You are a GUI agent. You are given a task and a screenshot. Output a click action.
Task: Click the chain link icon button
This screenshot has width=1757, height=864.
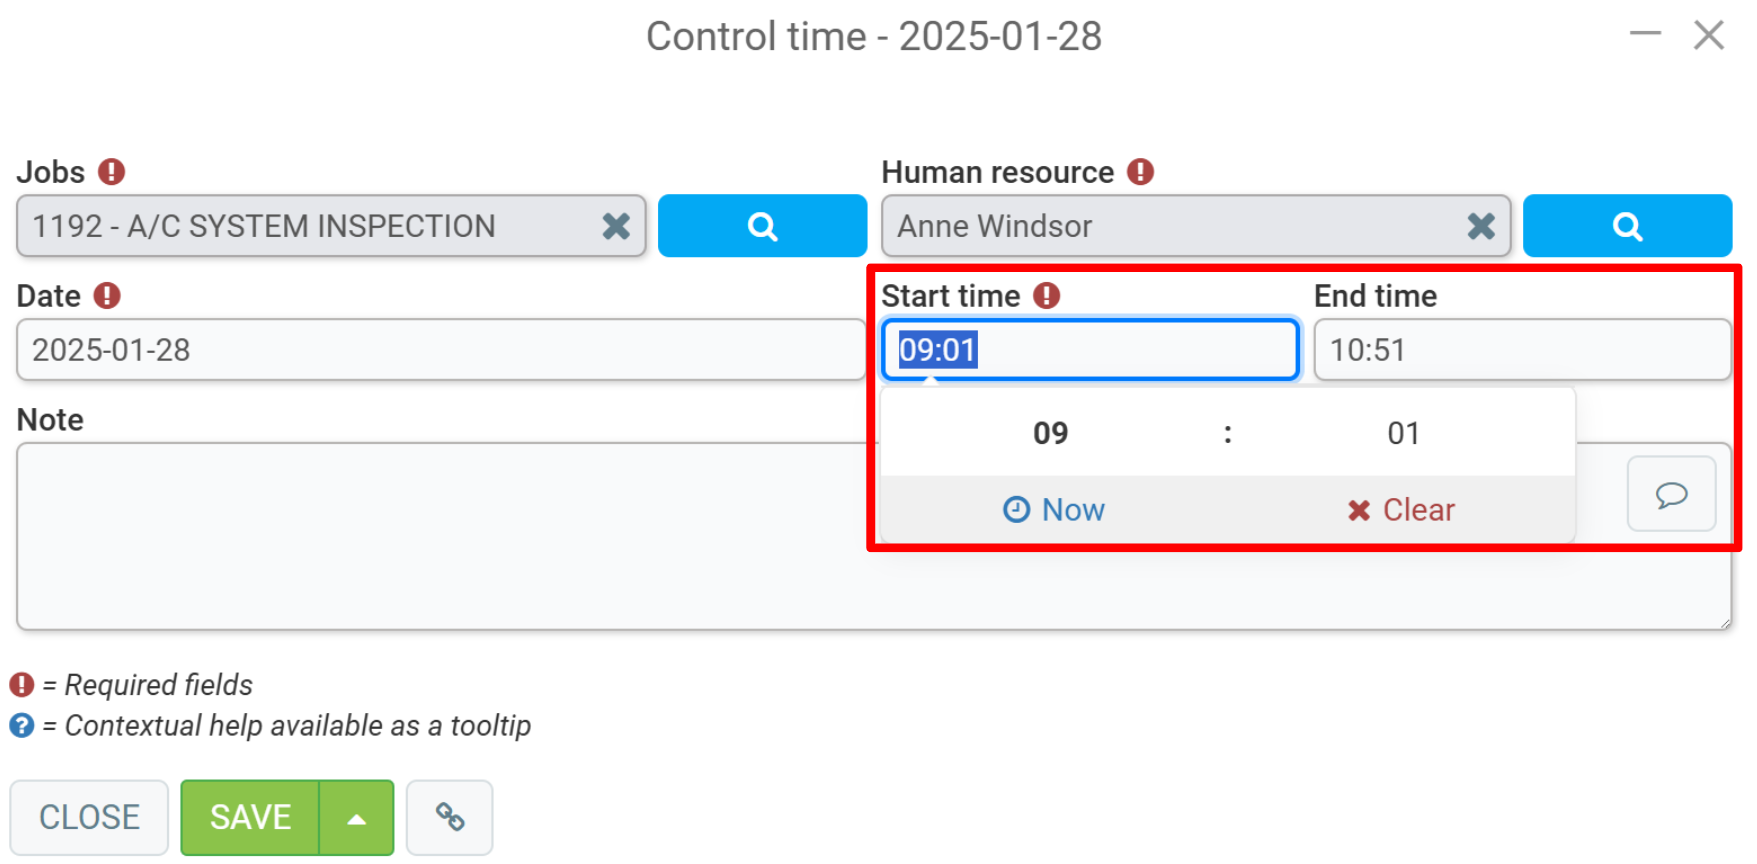(450, 817)
